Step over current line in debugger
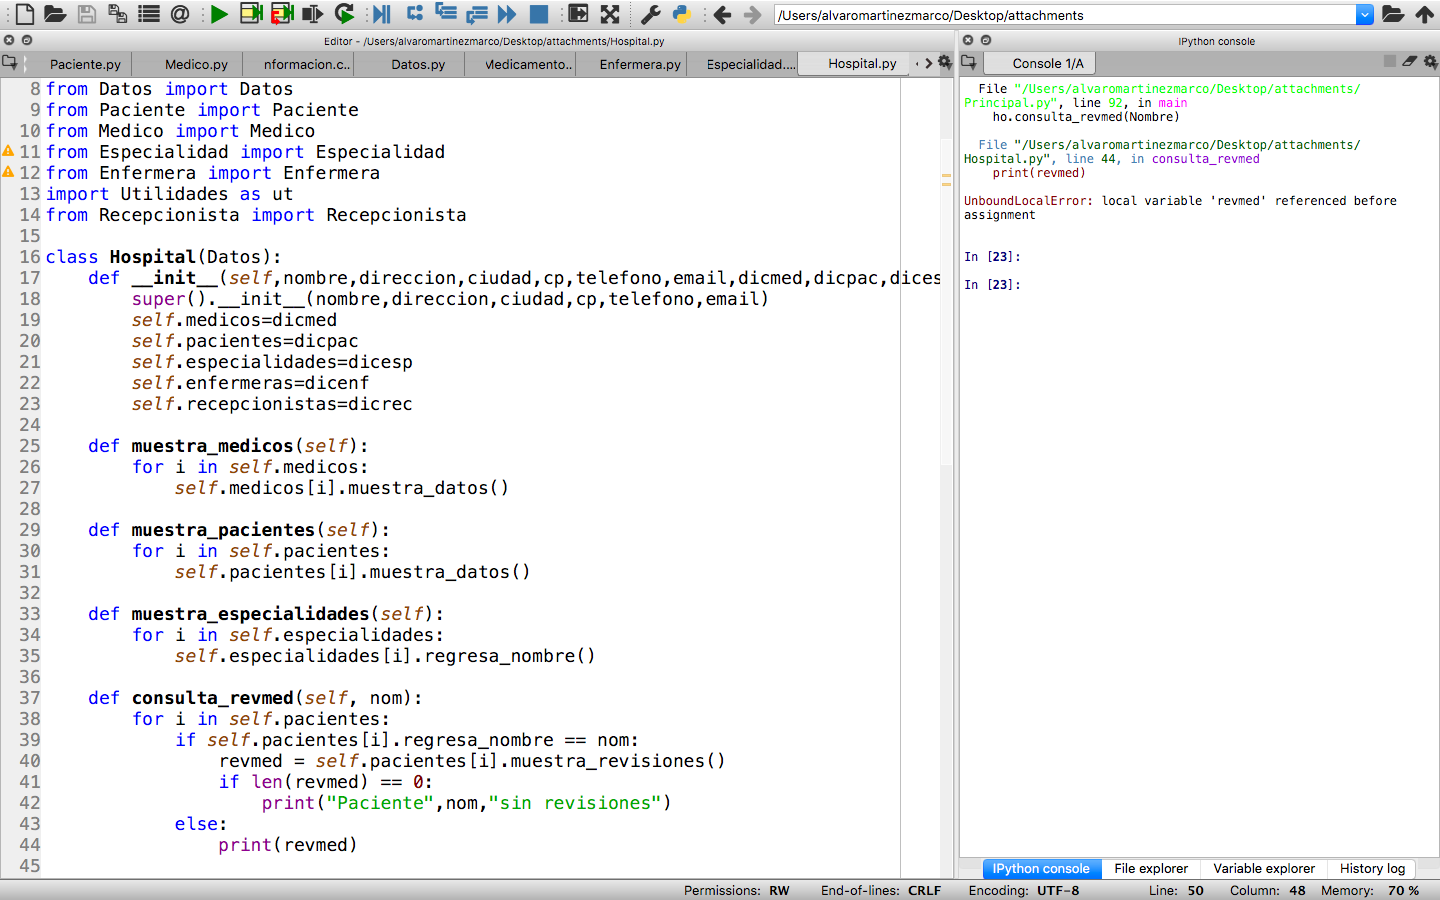Screen dimensions: 1440x900 coord(414,14)
